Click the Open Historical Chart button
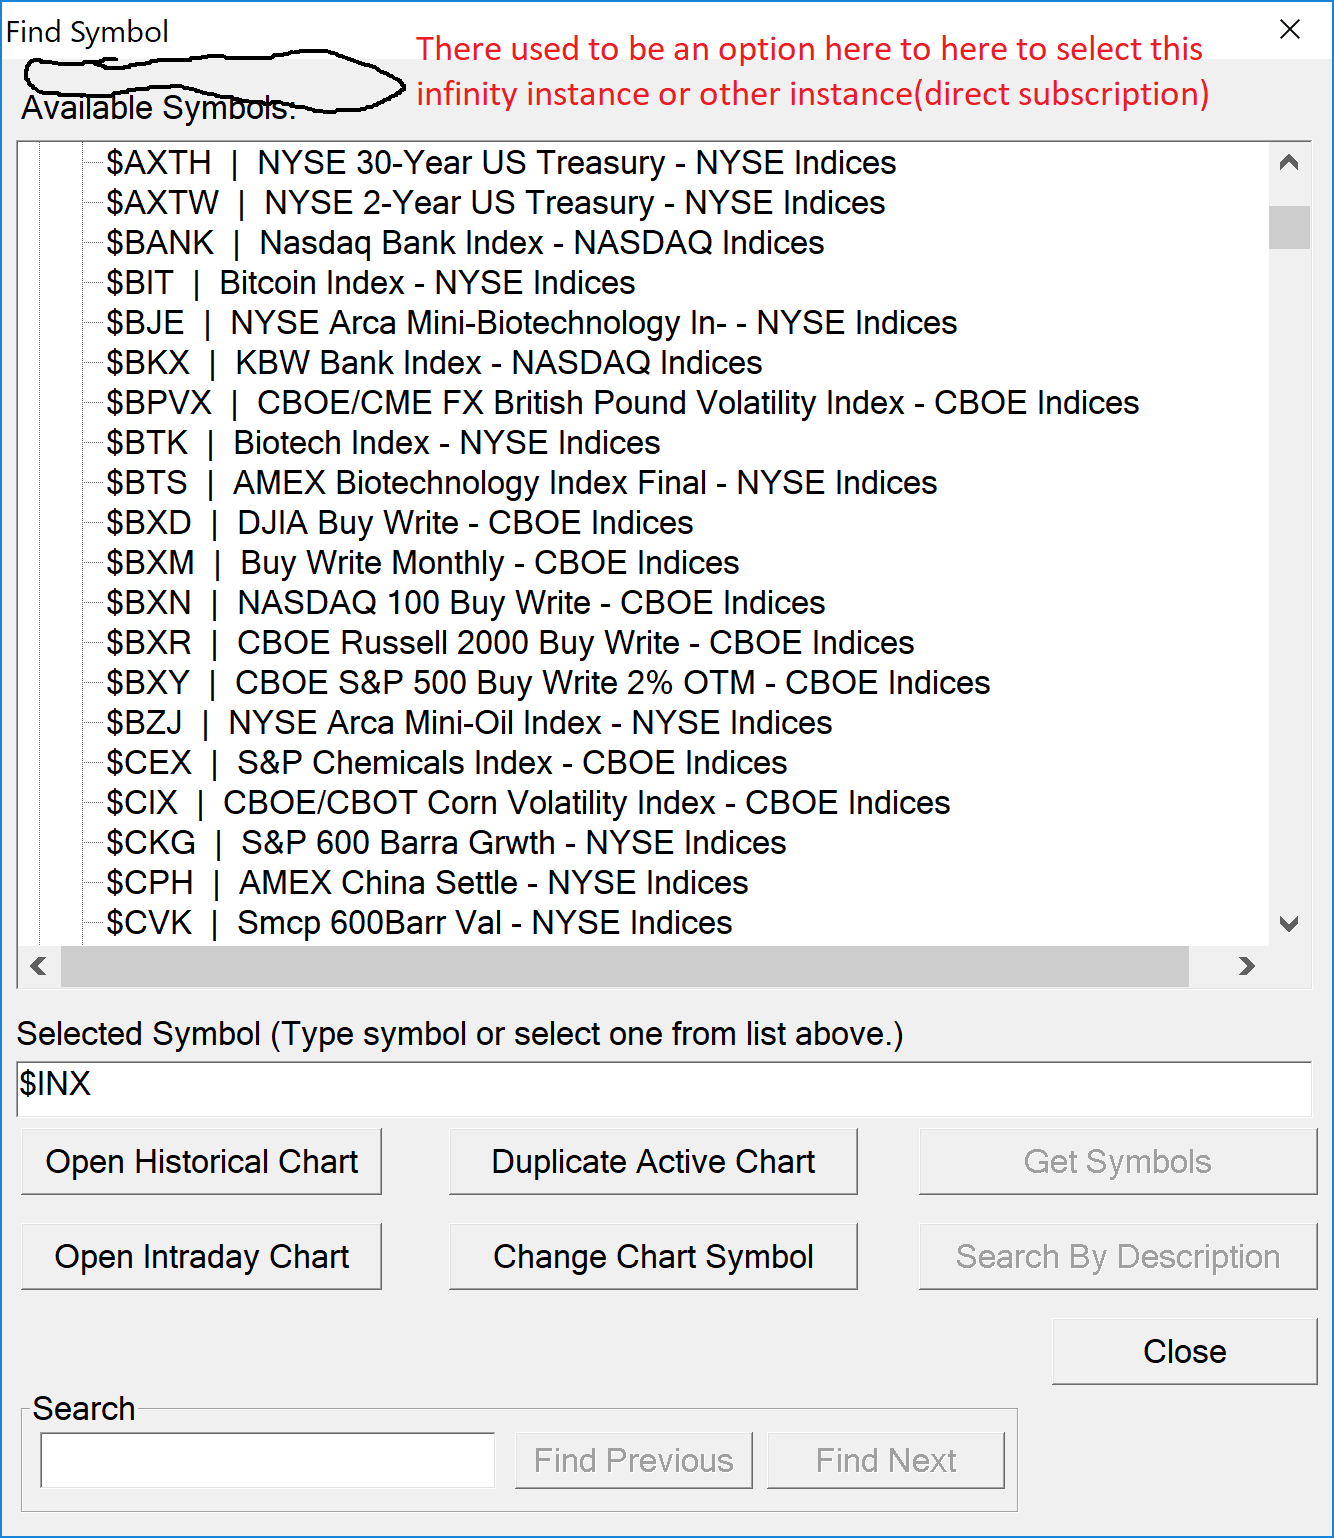 pos(201,1161)
